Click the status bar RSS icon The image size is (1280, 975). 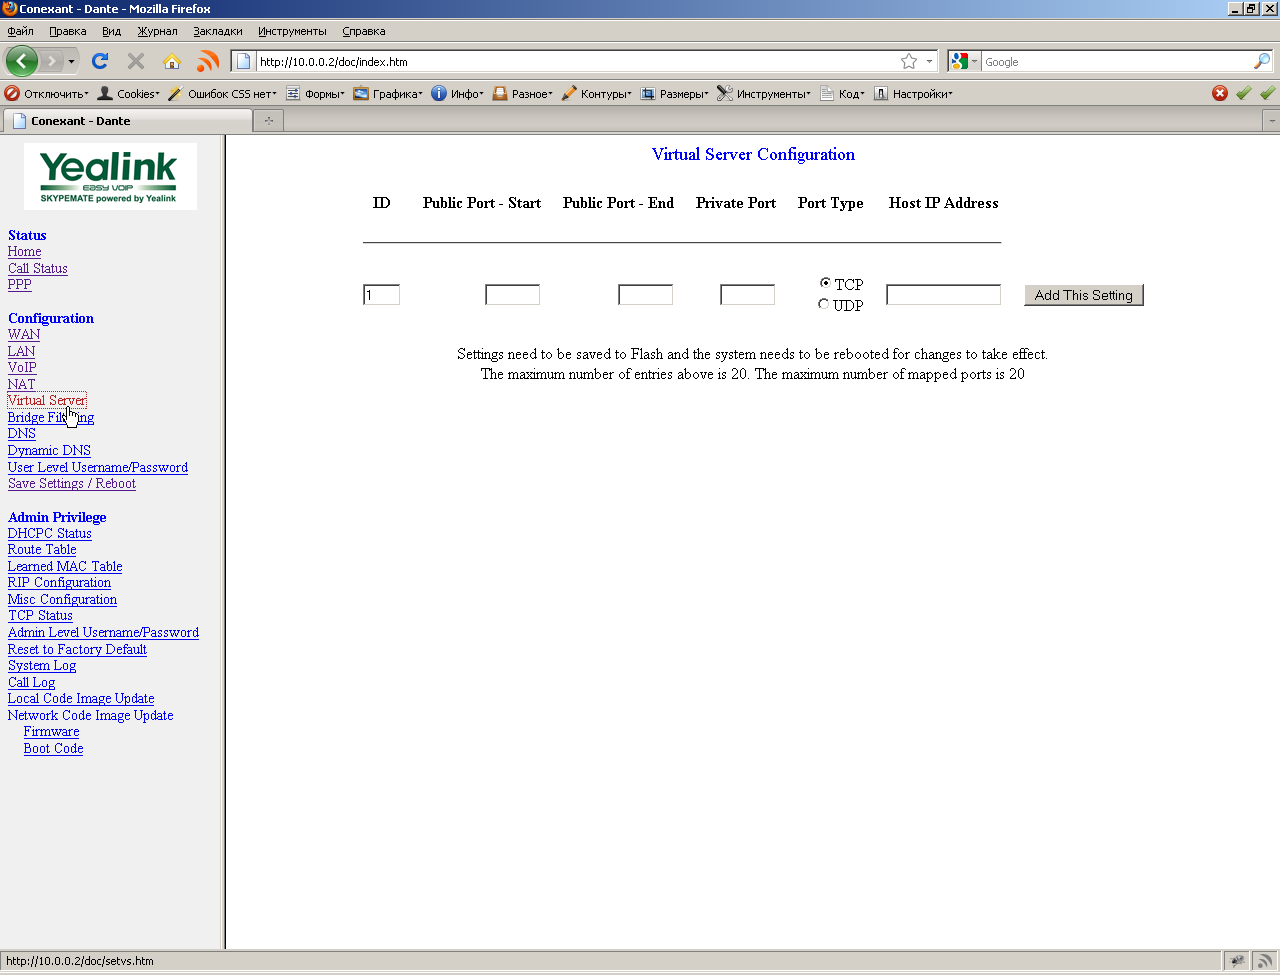(1264, 961)
